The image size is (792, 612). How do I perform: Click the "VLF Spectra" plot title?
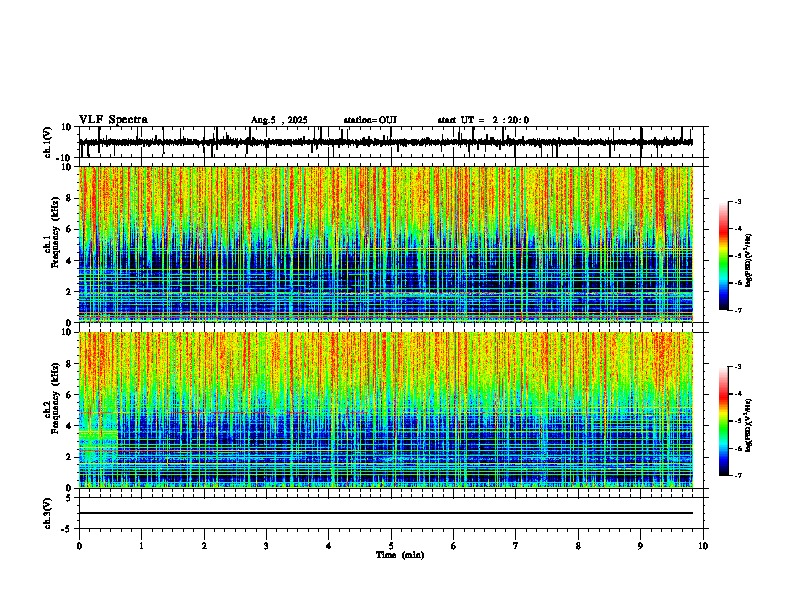[x=113, y=120]
